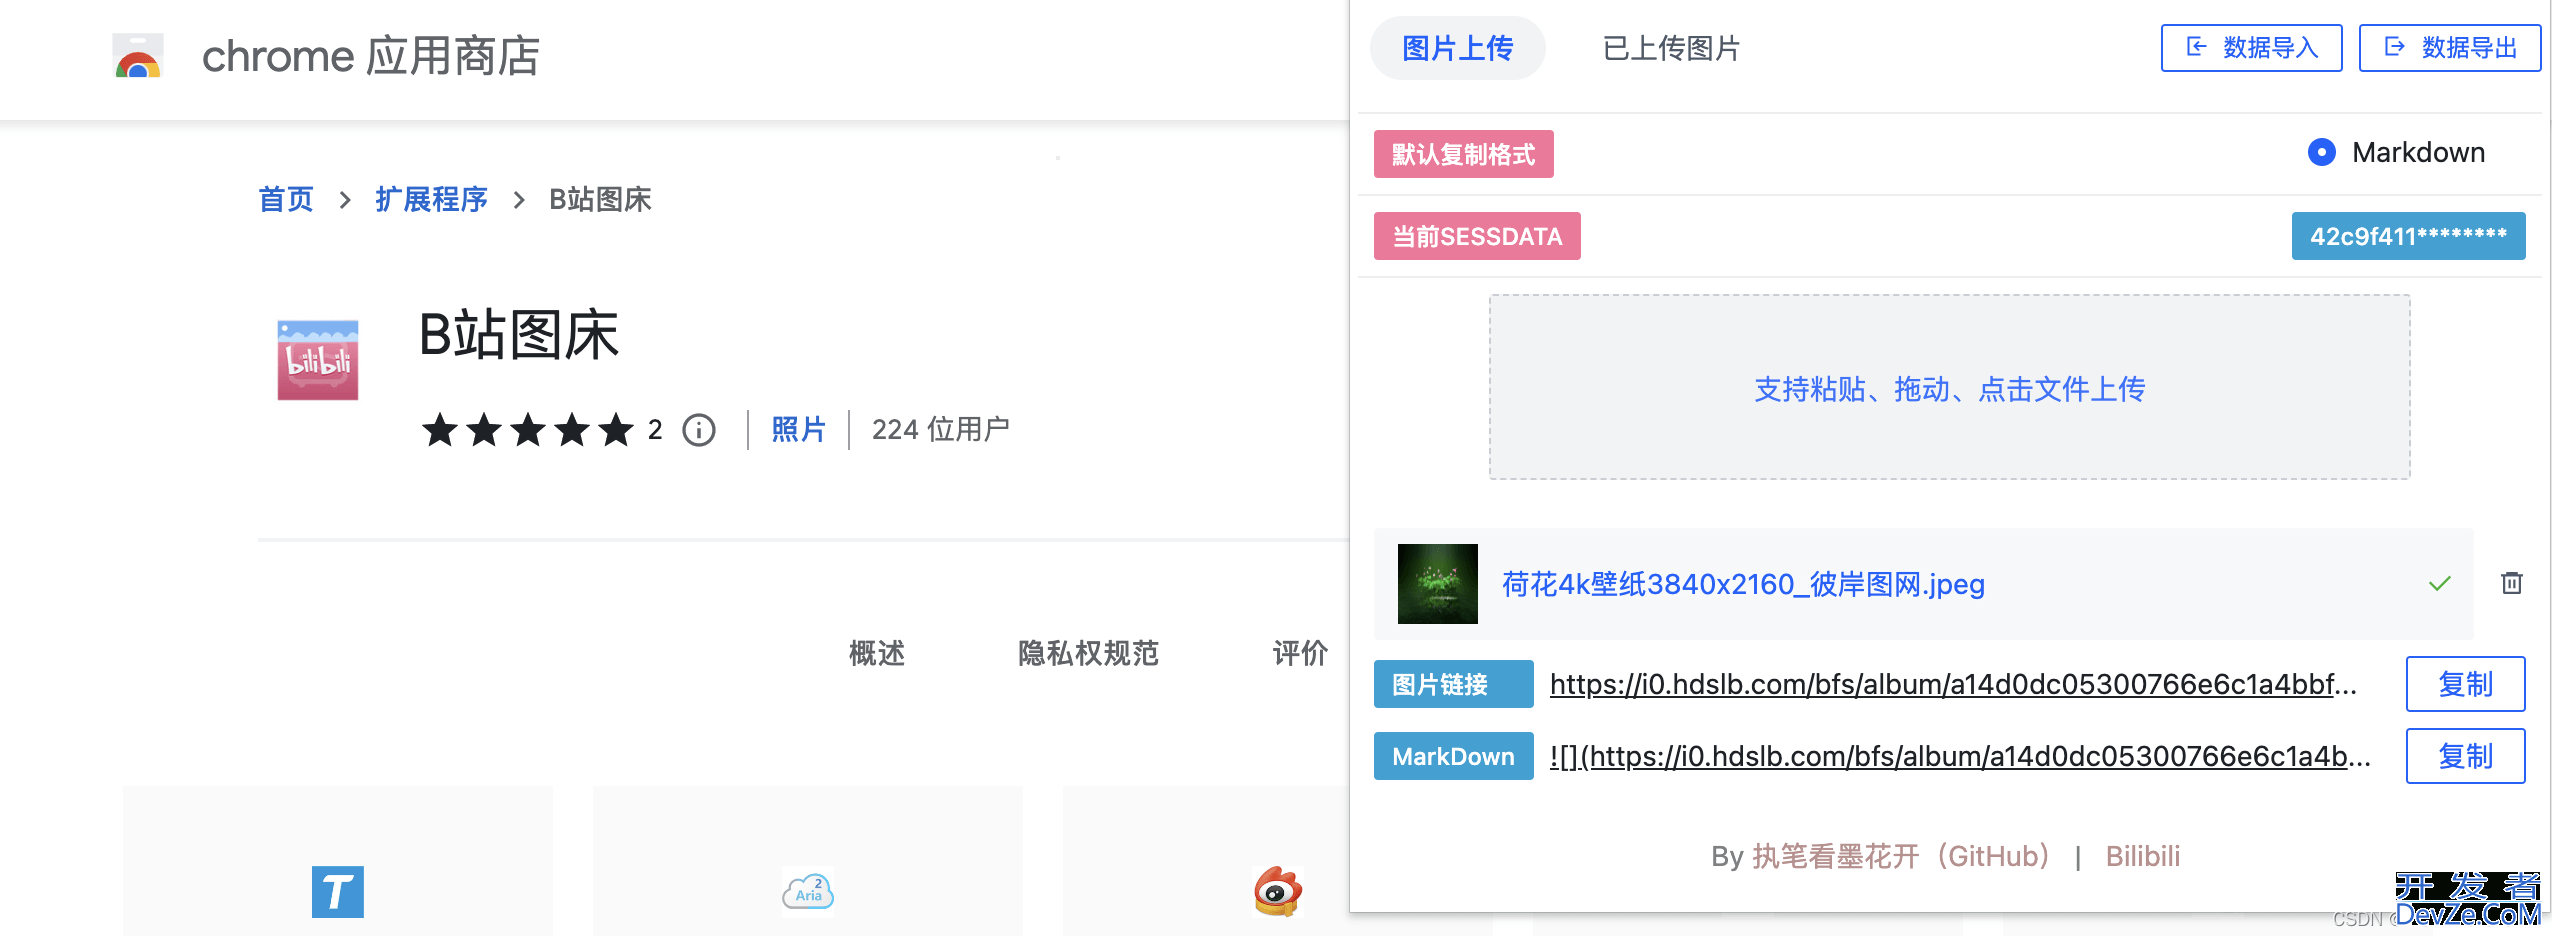Delete the uploaded jpeg with trash icon
The width and height of the screenshot is (2552, 936).
click(x=2512, y=583)
